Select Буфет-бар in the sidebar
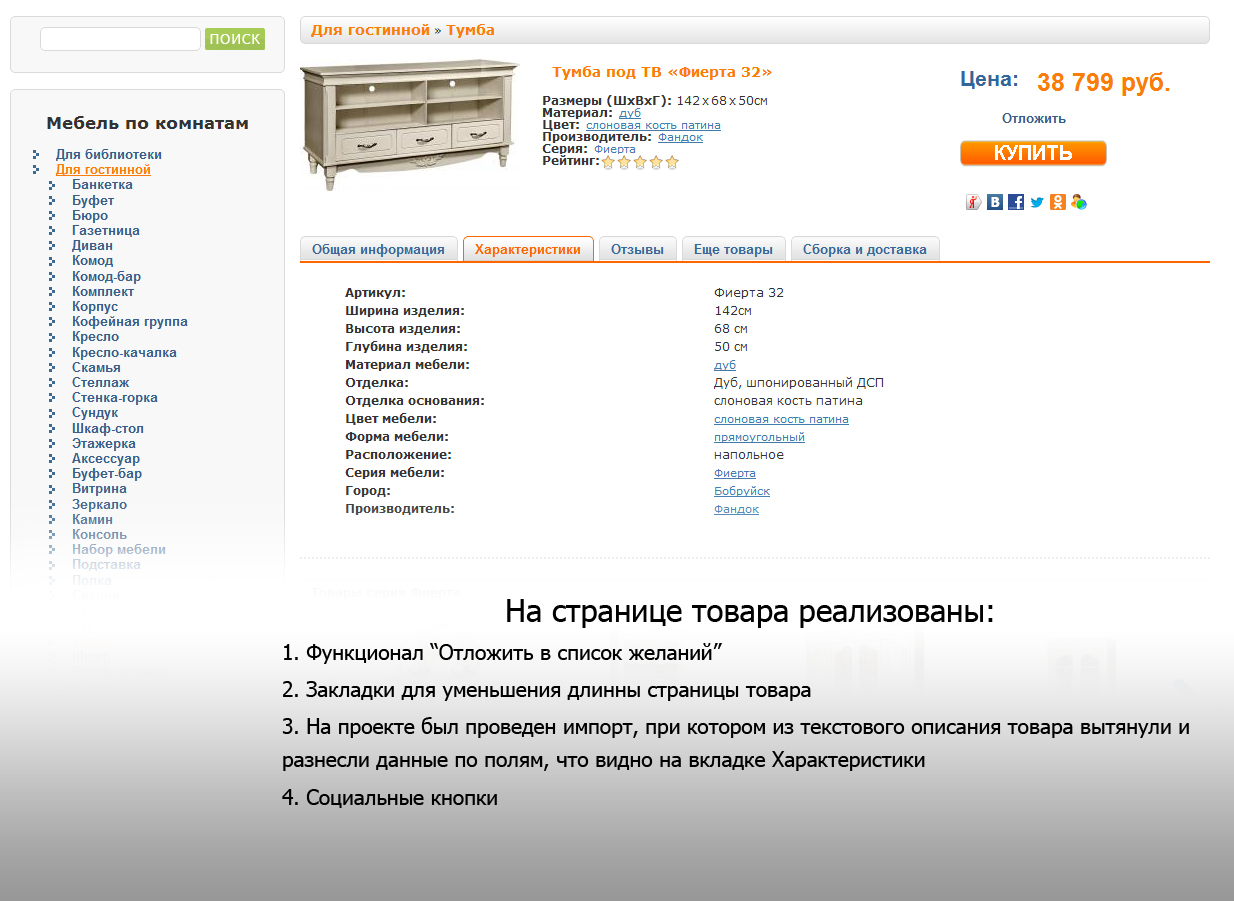The width and height of the screenshot is (1234, 901). pos(107,473)
